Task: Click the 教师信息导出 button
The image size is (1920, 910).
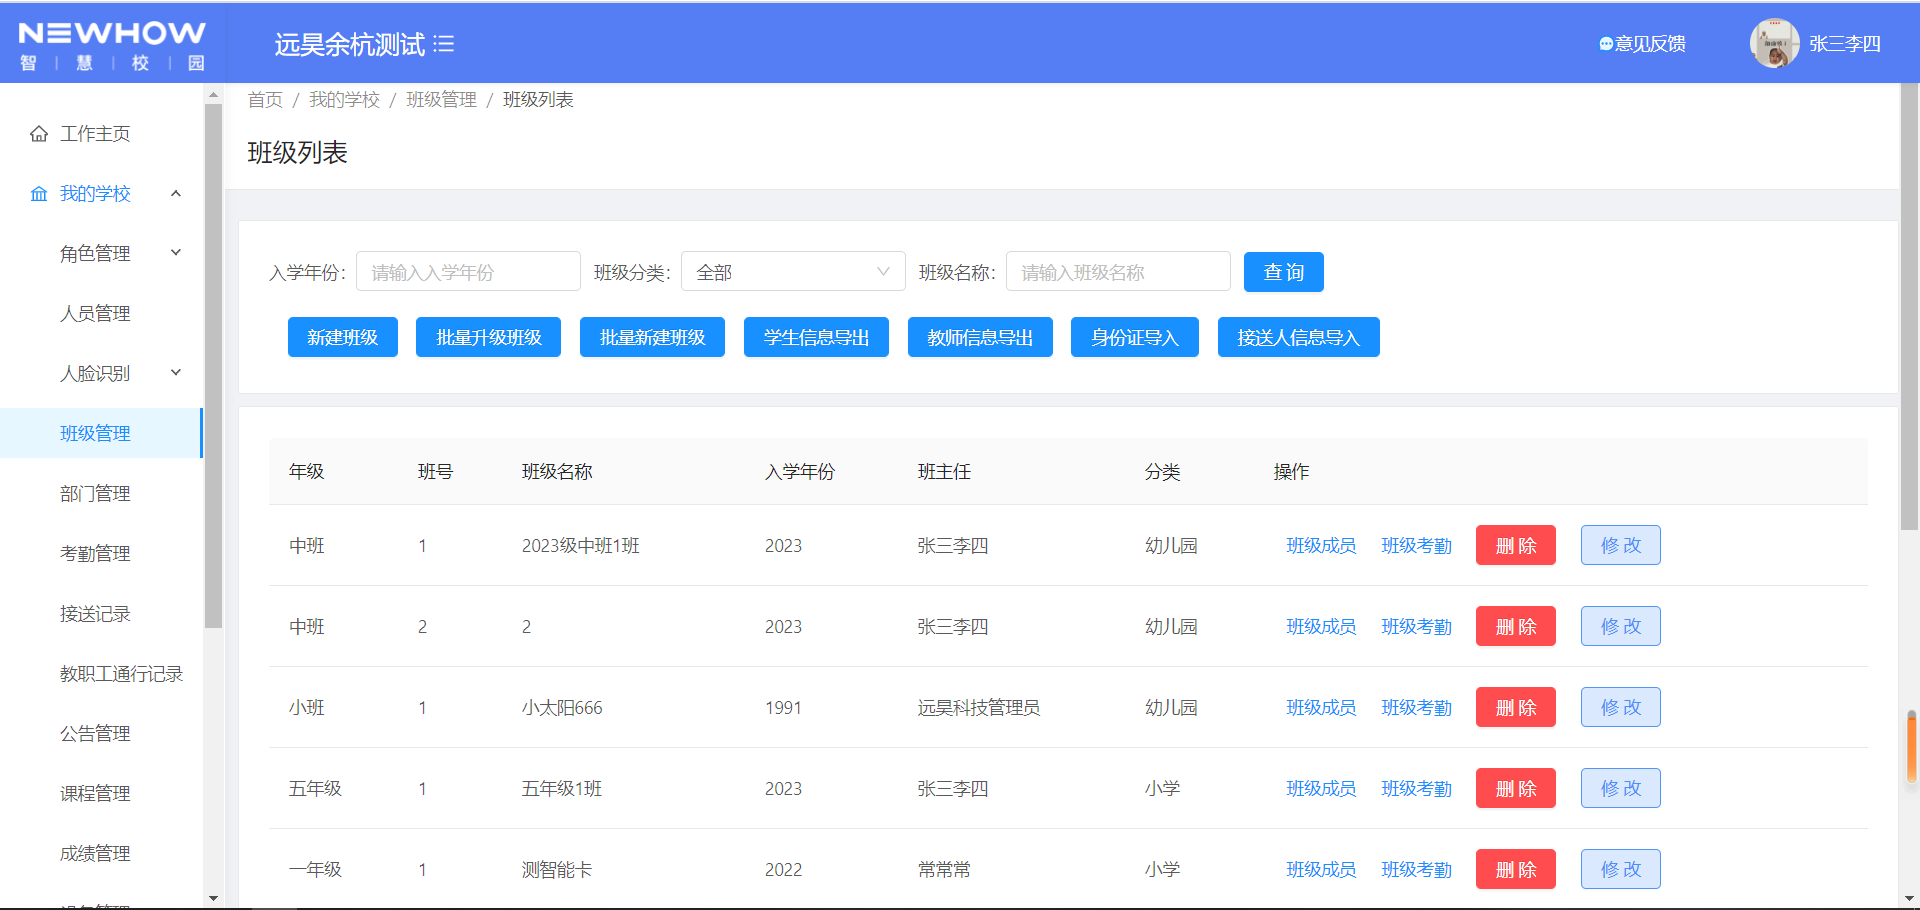Action: [x=980, y=337]
